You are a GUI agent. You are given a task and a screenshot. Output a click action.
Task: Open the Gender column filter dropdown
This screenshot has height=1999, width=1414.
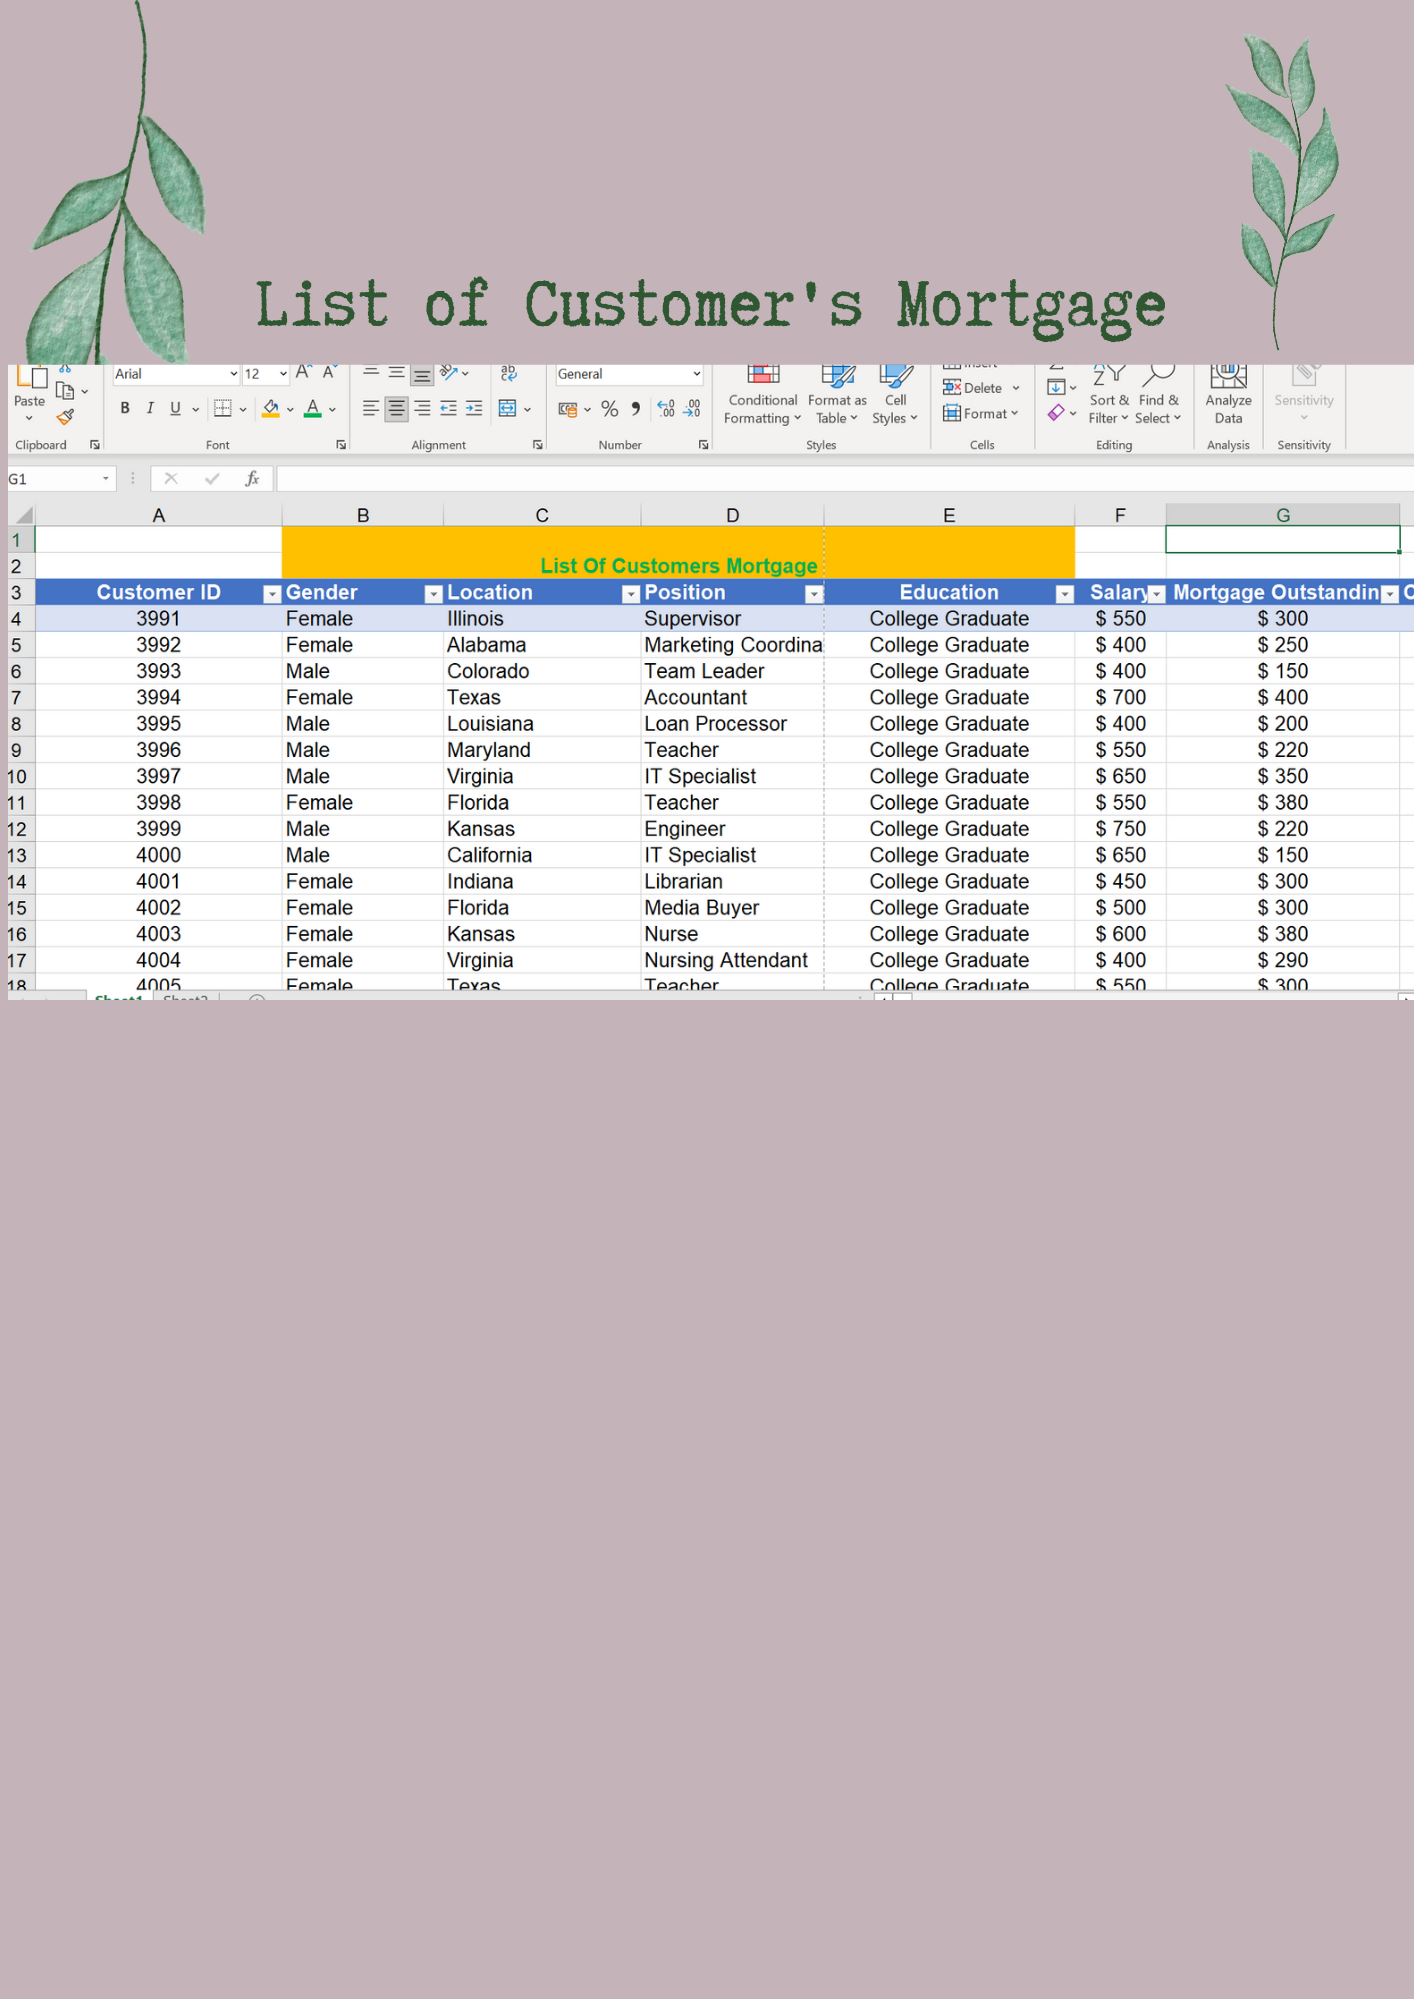433,594
